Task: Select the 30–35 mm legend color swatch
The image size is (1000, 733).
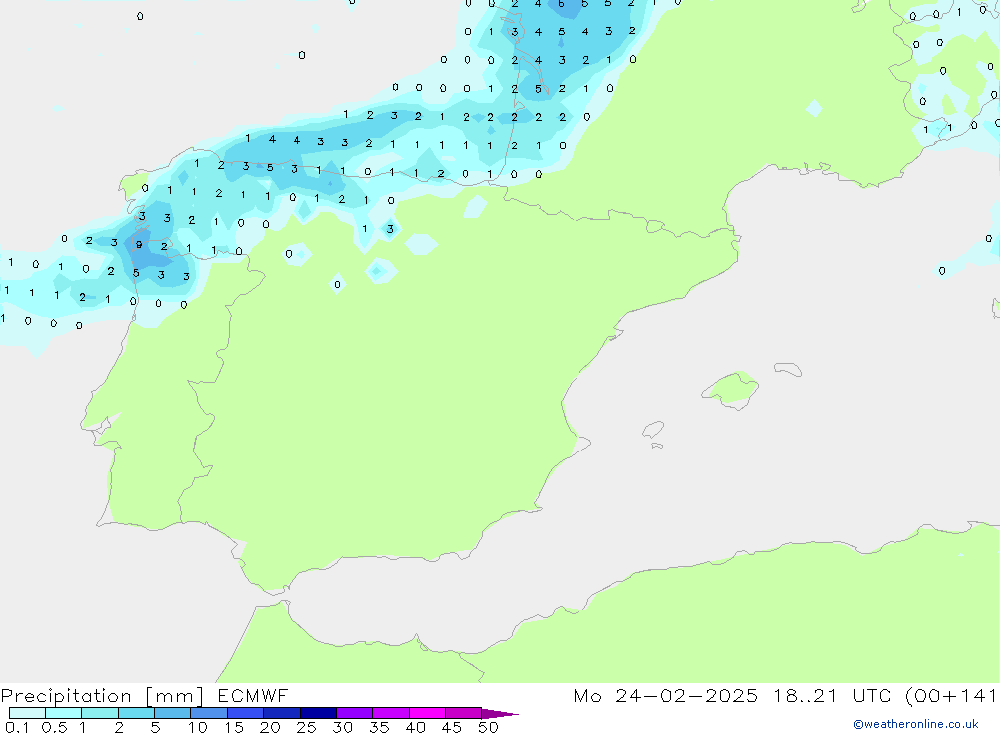Action: point(355,713)
